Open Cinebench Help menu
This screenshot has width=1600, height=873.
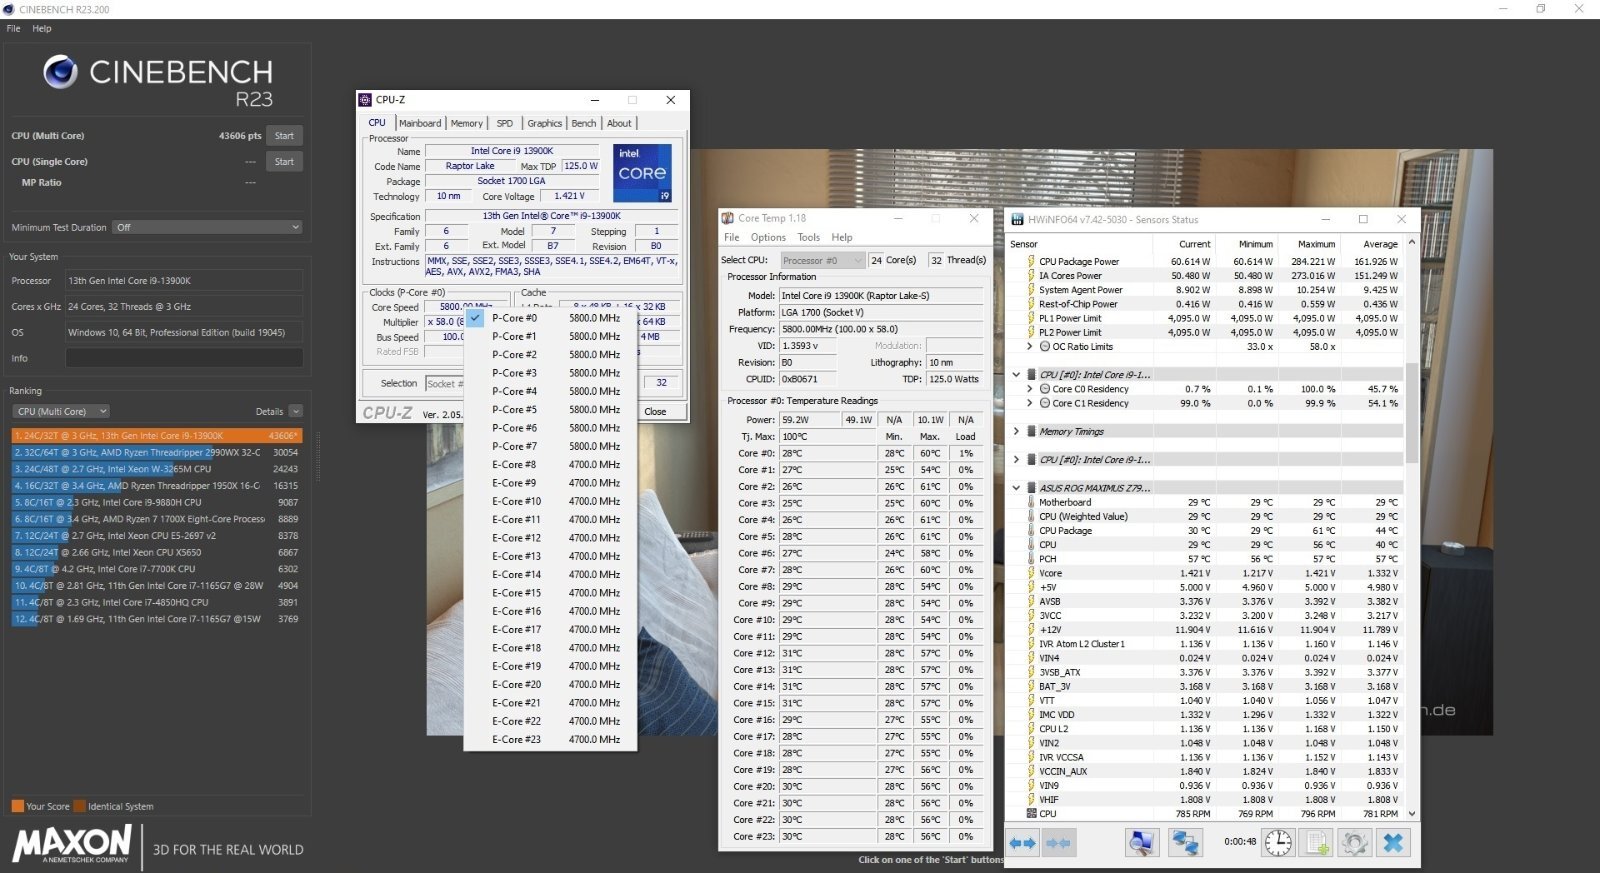pos(41,28)
